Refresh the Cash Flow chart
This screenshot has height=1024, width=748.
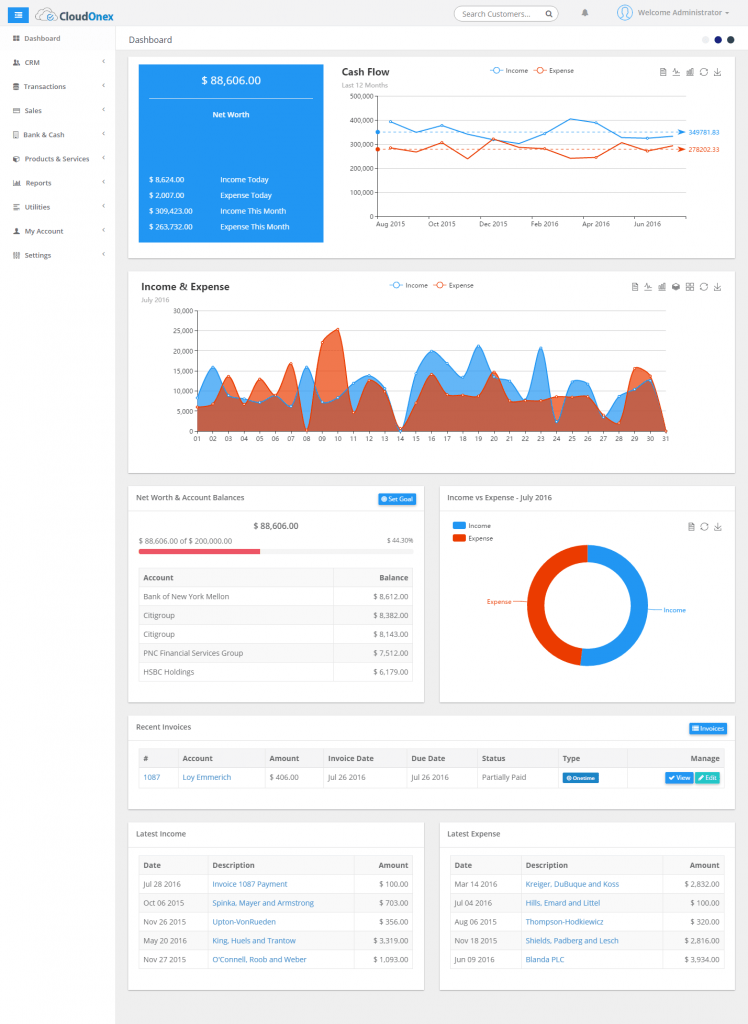704,72
